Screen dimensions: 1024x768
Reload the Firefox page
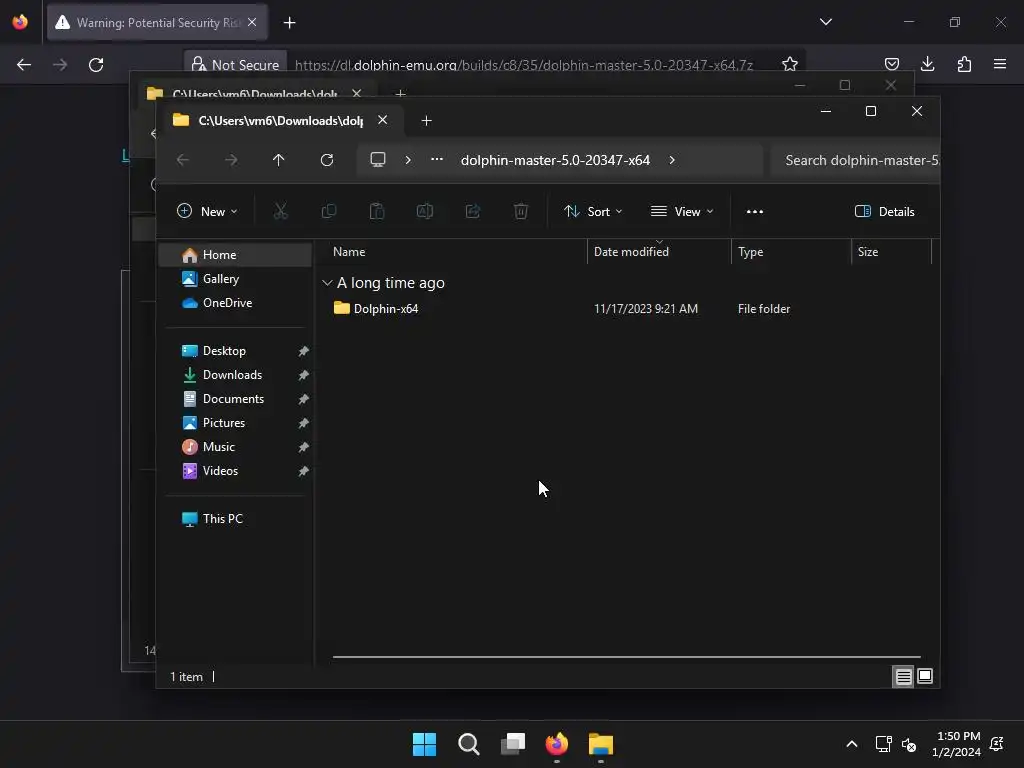point(96,65)
